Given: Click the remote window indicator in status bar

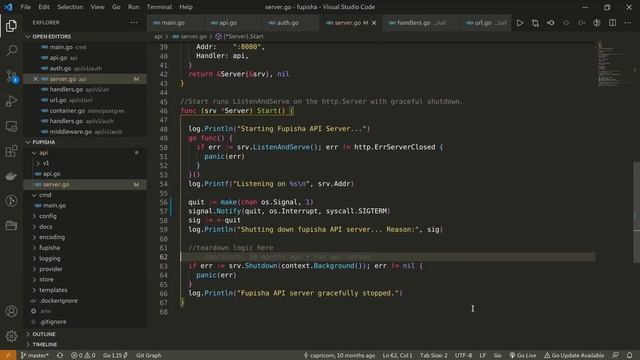Looking at the screenshot, I should click(x=8, y=355).
